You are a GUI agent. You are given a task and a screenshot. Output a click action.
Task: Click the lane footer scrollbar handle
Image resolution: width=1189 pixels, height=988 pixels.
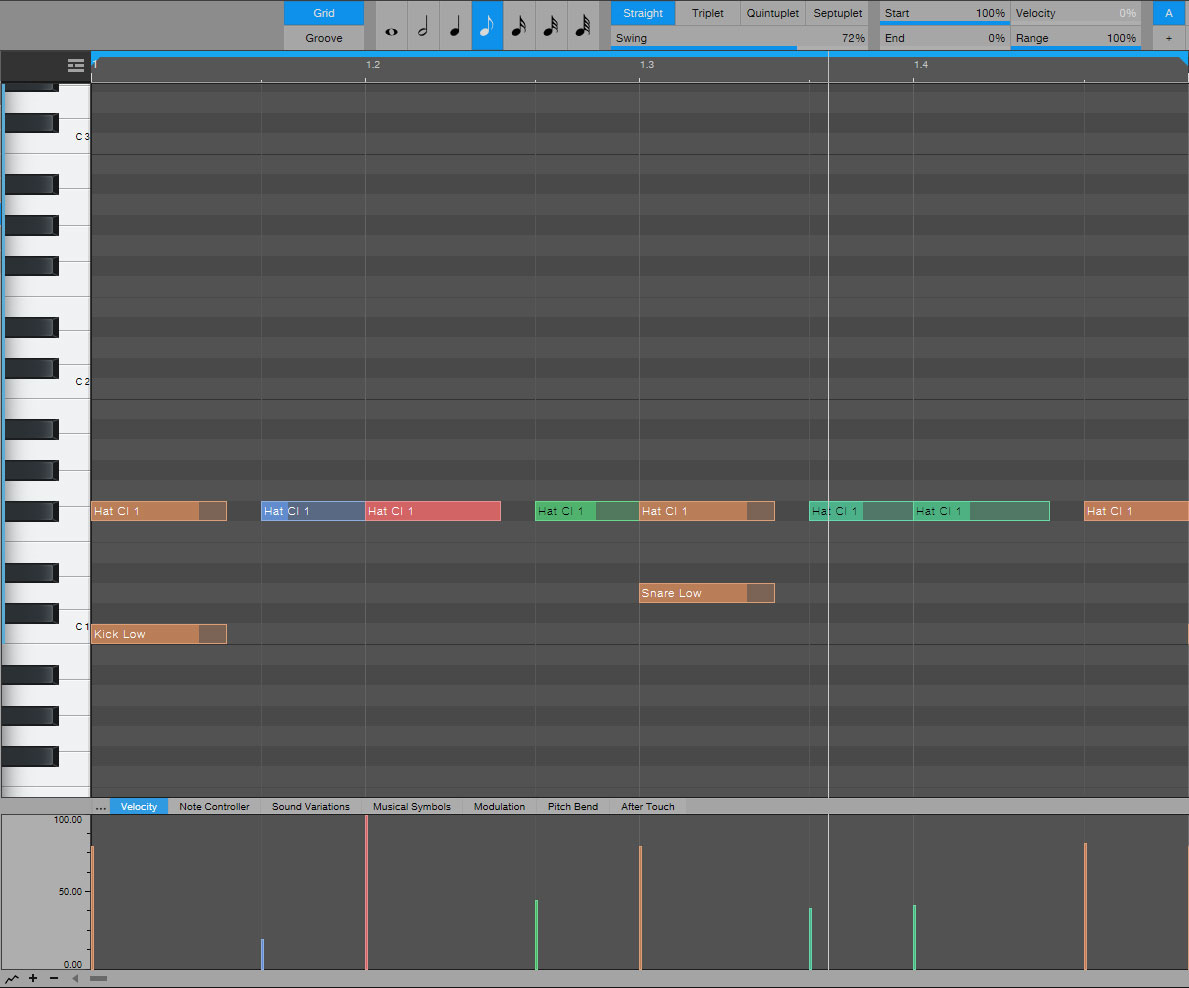pos(99,978)
